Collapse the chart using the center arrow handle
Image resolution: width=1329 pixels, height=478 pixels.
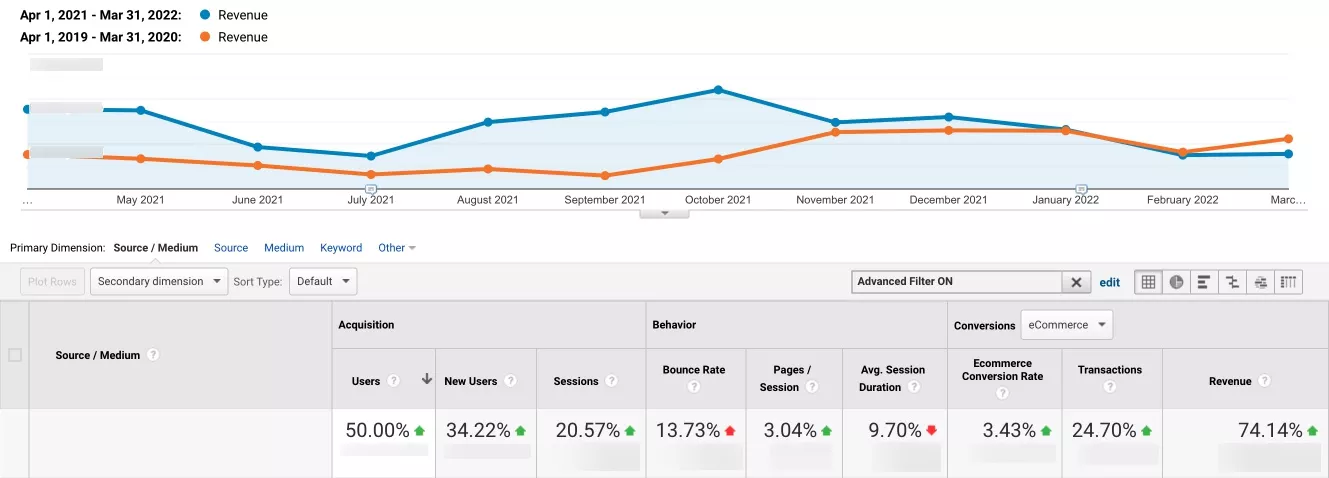[664, 213]
